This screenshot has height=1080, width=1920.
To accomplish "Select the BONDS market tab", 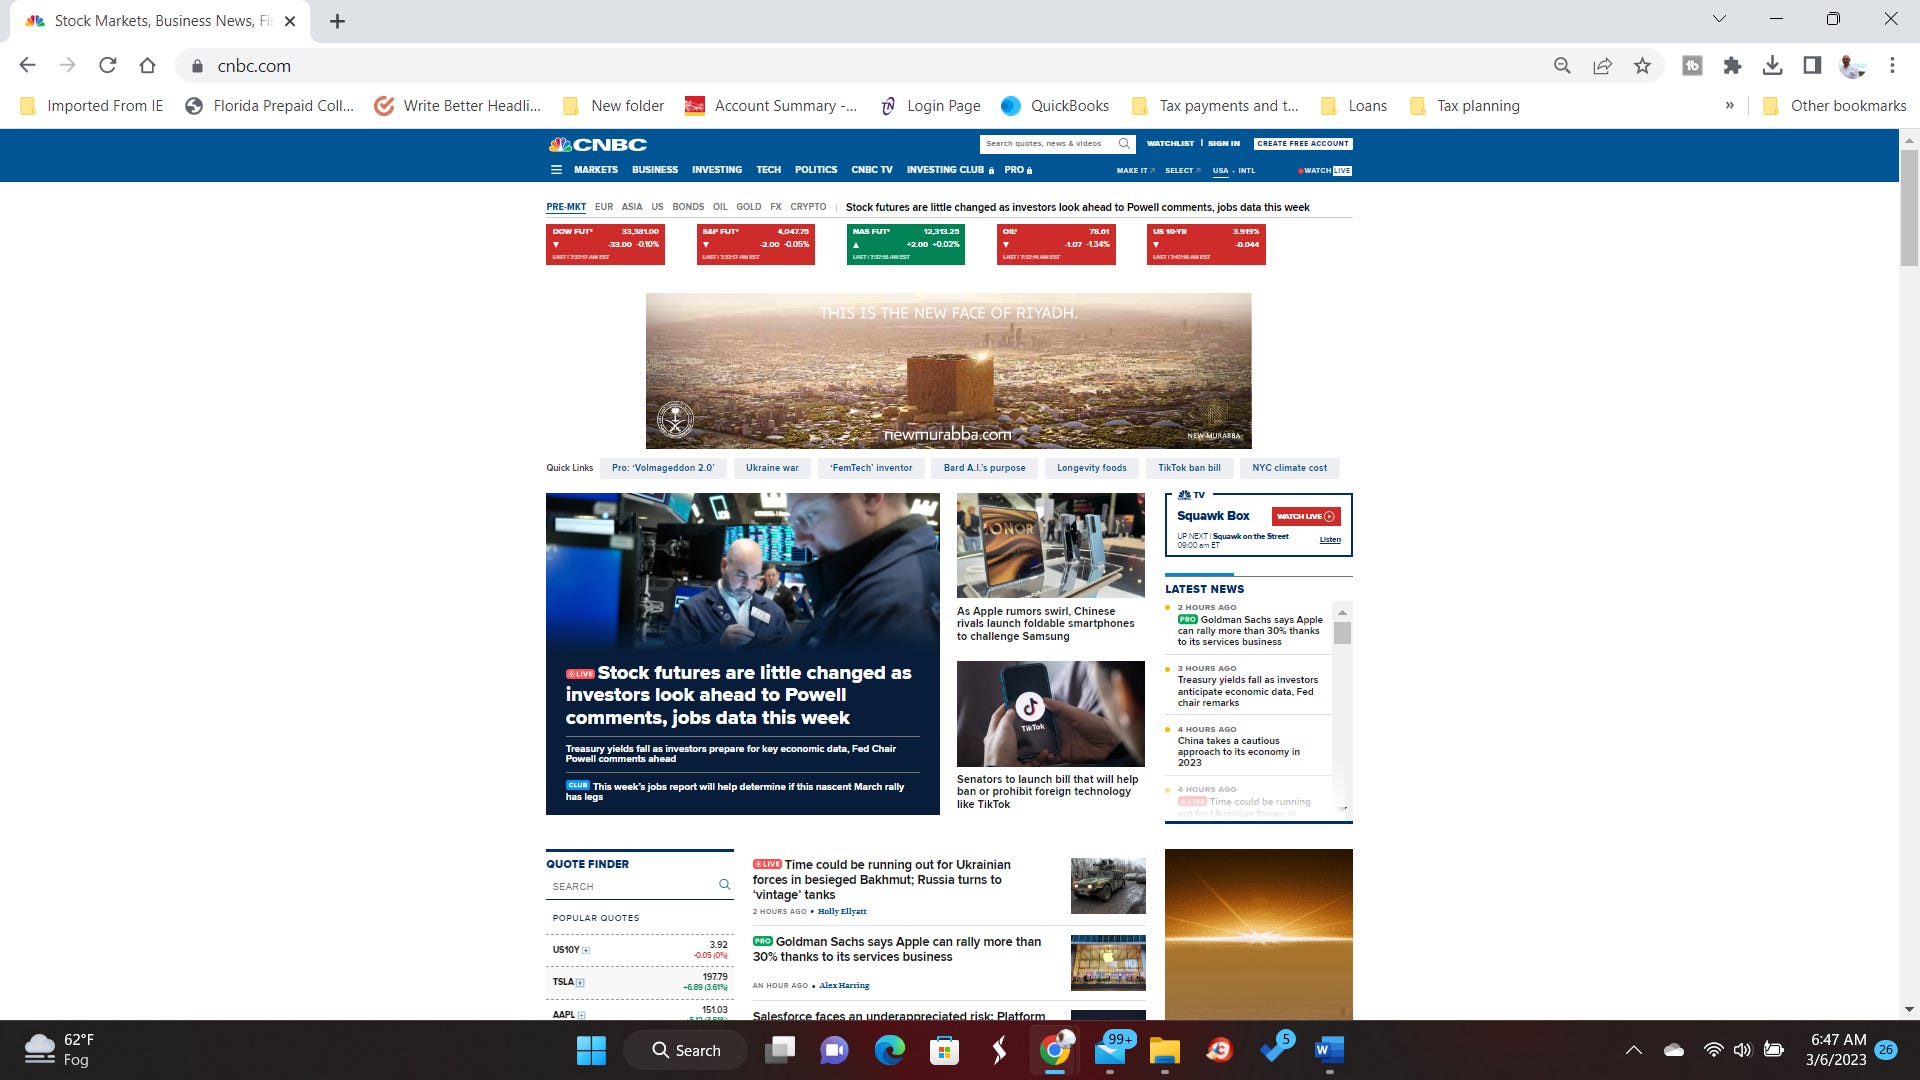I will coord(688,207).
